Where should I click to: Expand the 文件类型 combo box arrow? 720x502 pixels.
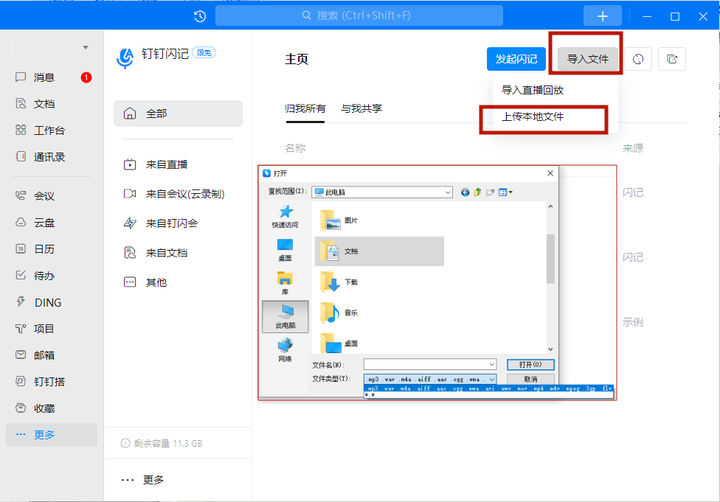coord(492,379)
